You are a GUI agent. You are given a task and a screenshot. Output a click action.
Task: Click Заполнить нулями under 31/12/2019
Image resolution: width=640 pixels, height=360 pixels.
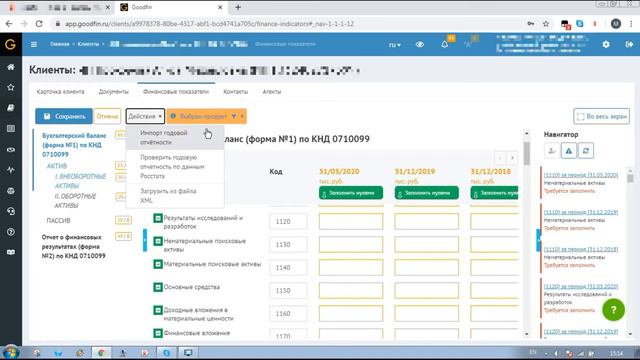coord(427,193)
